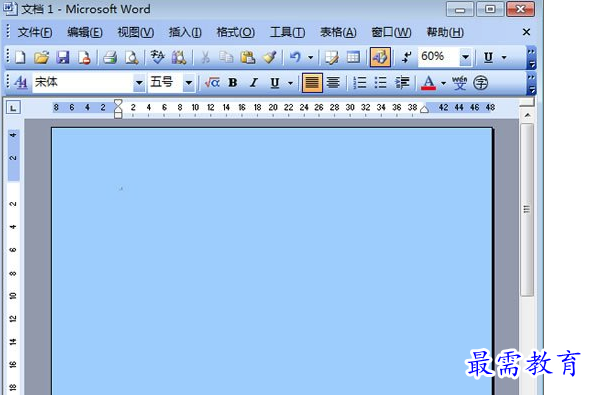Click the right indent ruler marker
This screenshot has width=589, height=395.
424,109
